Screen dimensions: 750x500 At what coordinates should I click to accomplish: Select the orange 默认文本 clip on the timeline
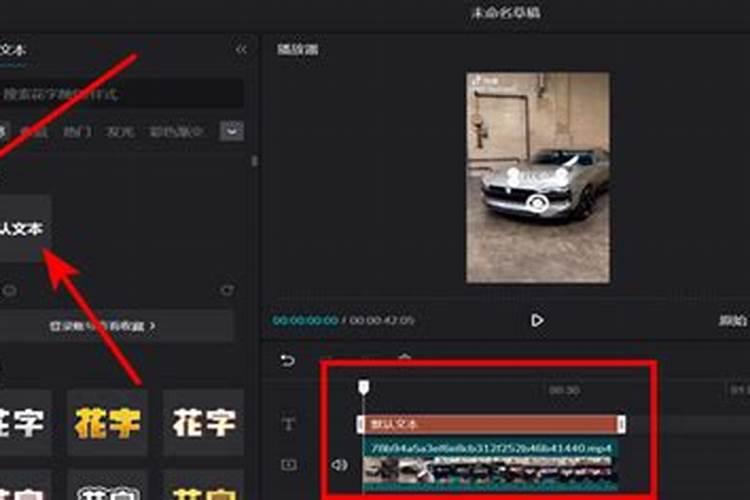(491, 424)
